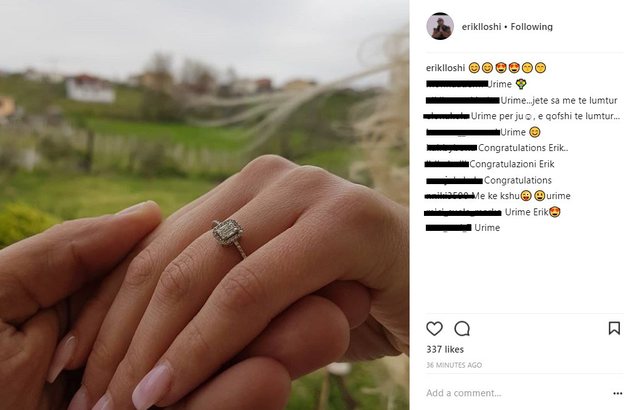
Task: View the 337 likes list
Action: [x=445, y=349]
